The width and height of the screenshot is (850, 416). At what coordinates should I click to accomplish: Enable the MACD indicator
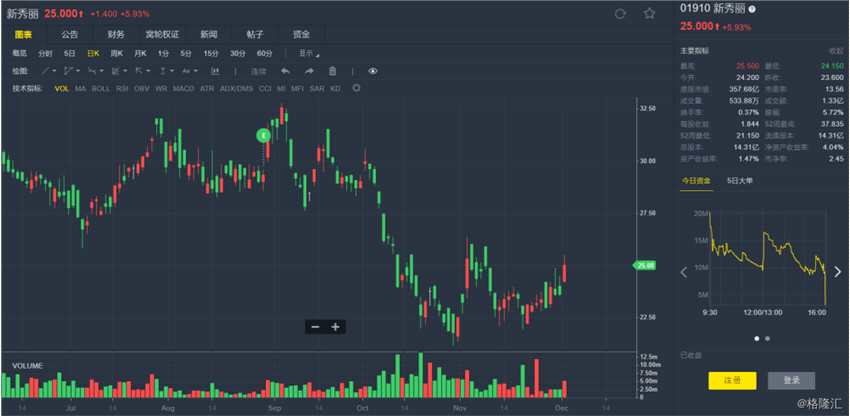pyautogui.click(x=183, y=88)
